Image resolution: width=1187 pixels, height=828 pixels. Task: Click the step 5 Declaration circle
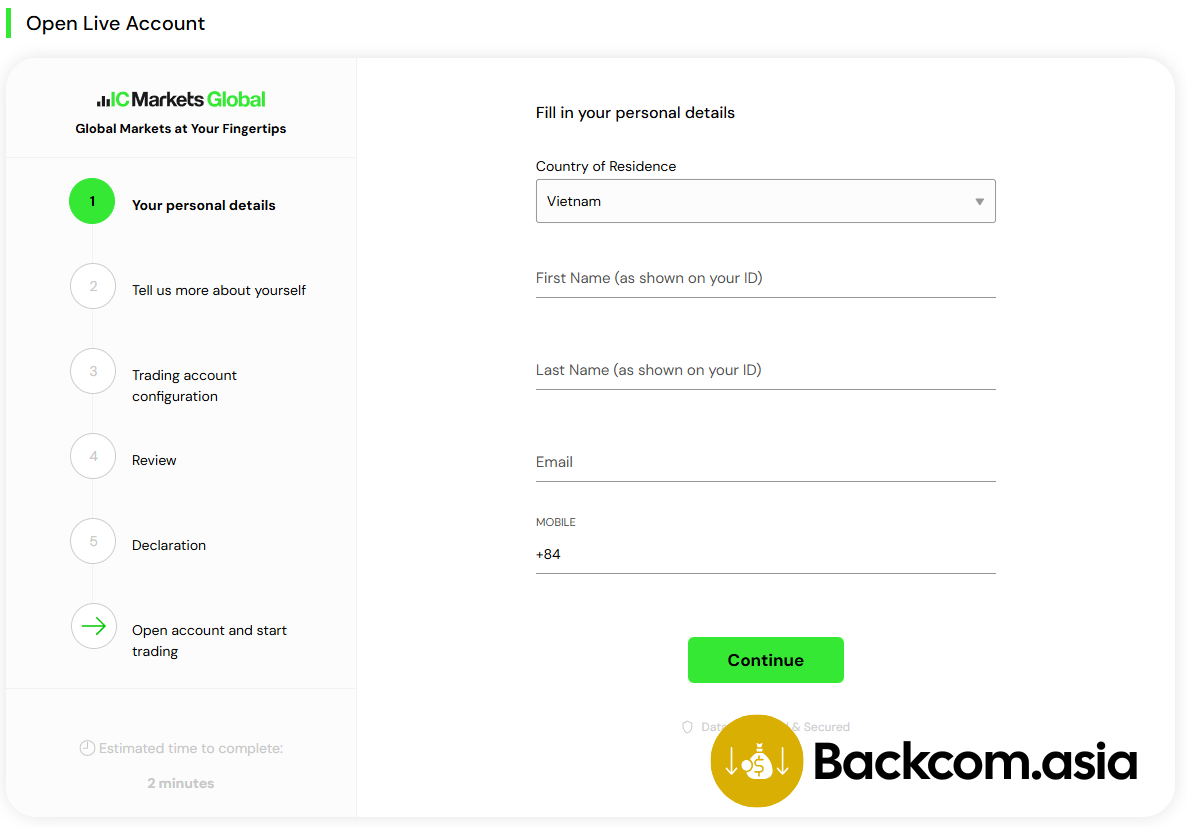(x=92, y=541)
